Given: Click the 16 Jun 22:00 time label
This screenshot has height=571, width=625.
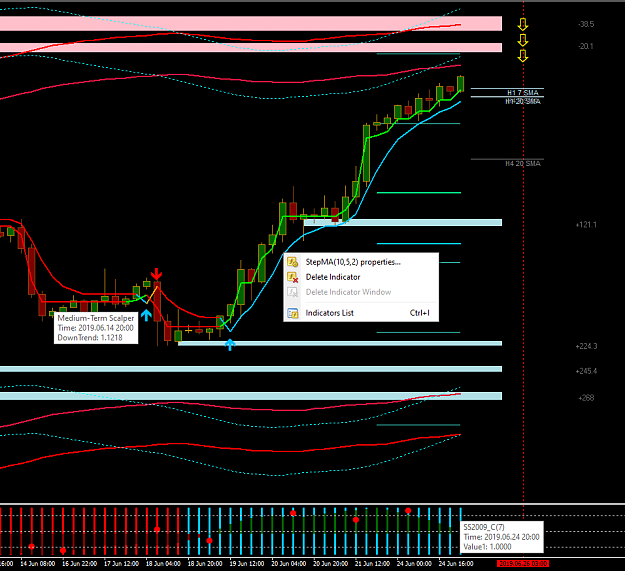Looking at the screenshot, I should pos(79,563).
